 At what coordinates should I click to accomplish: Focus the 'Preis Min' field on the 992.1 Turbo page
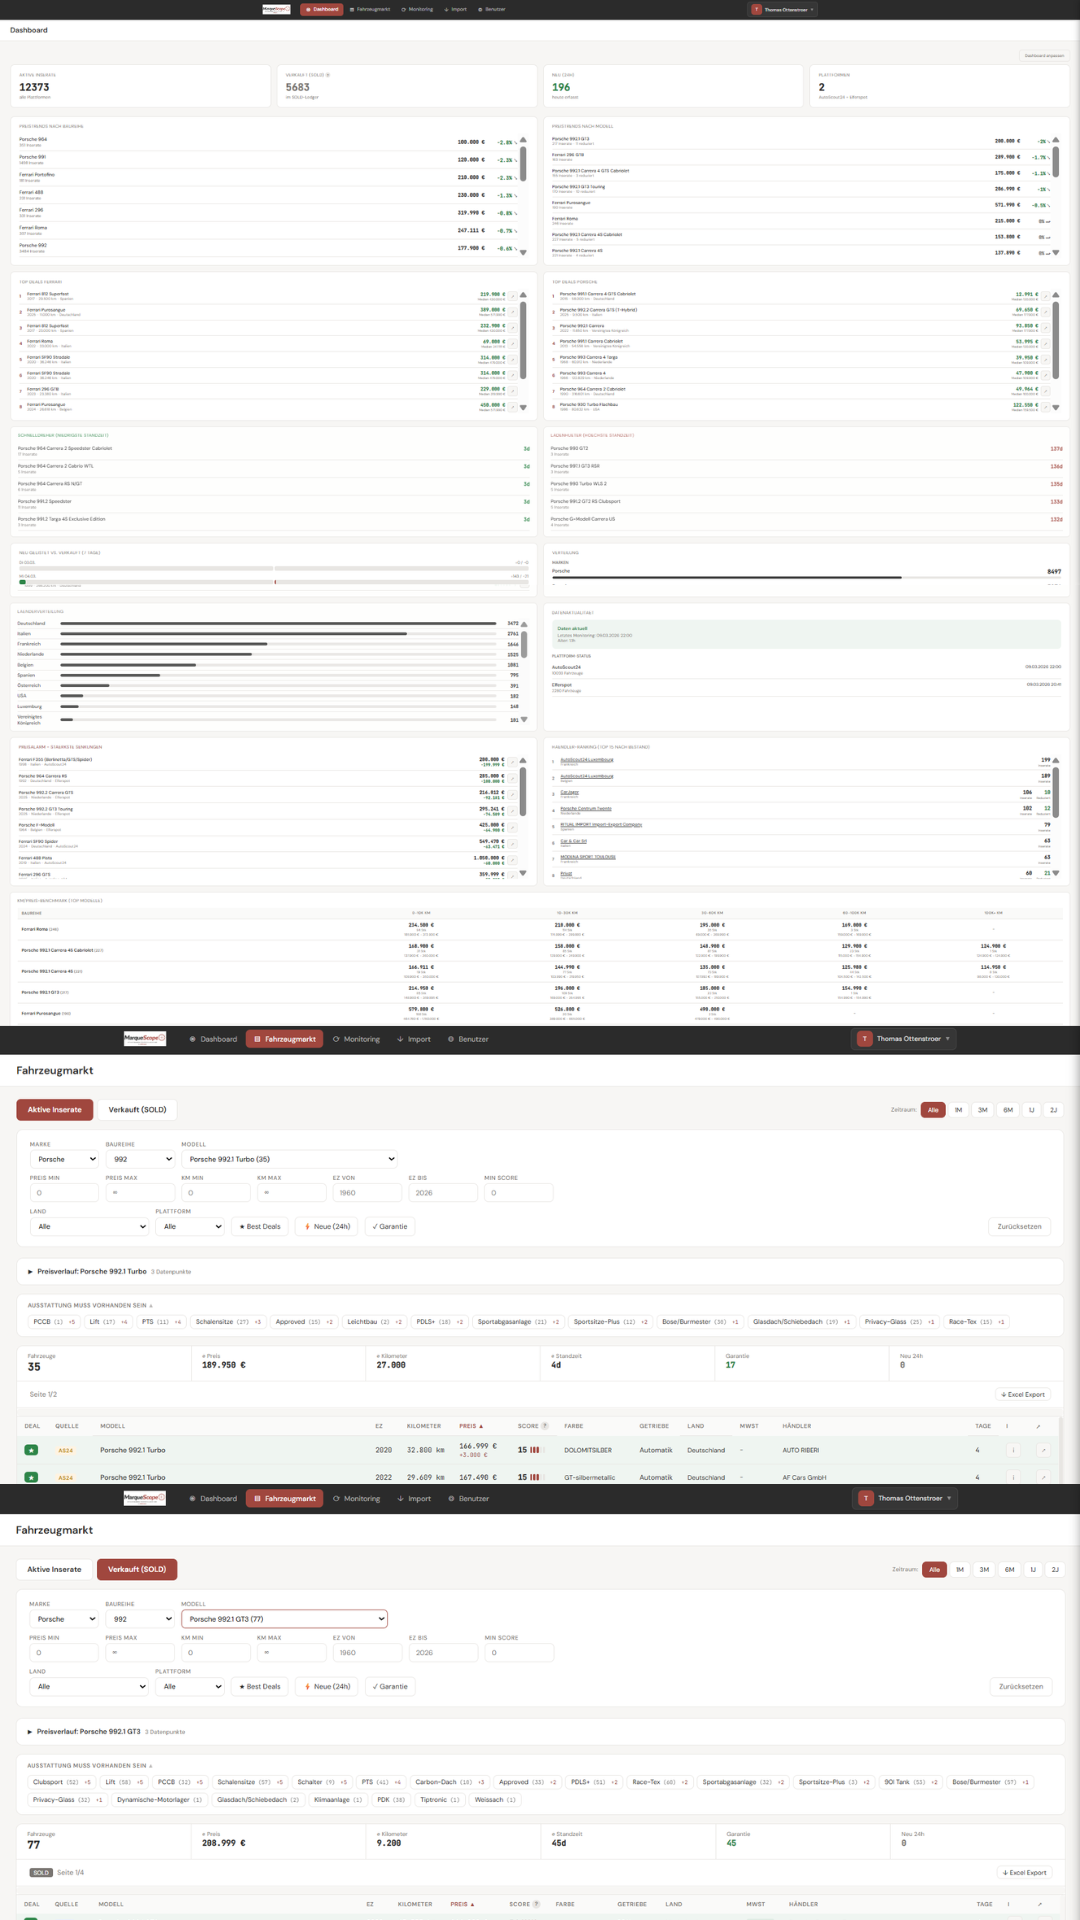click(64, 1192)
